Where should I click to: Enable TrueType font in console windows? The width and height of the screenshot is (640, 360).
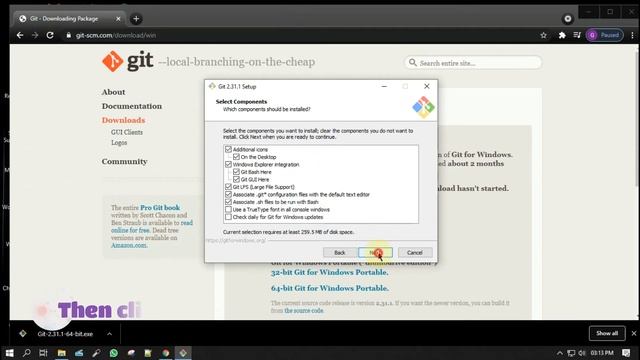[228, 209]
